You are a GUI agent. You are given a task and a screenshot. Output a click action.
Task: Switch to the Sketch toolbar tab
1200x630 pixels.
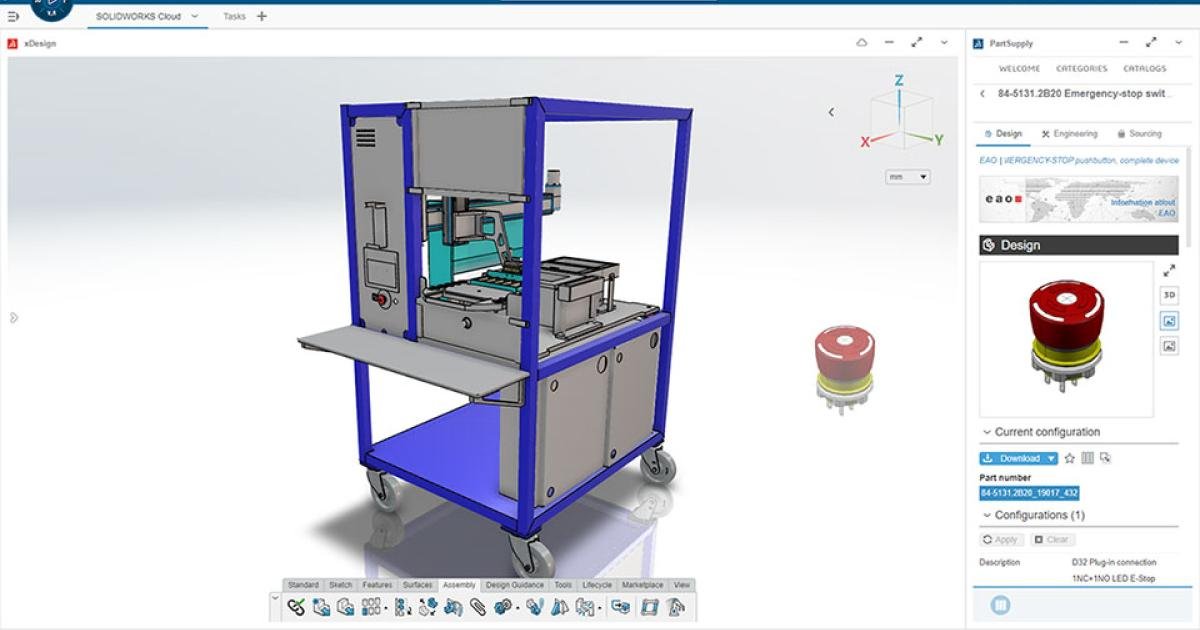[x=341, y=585]
